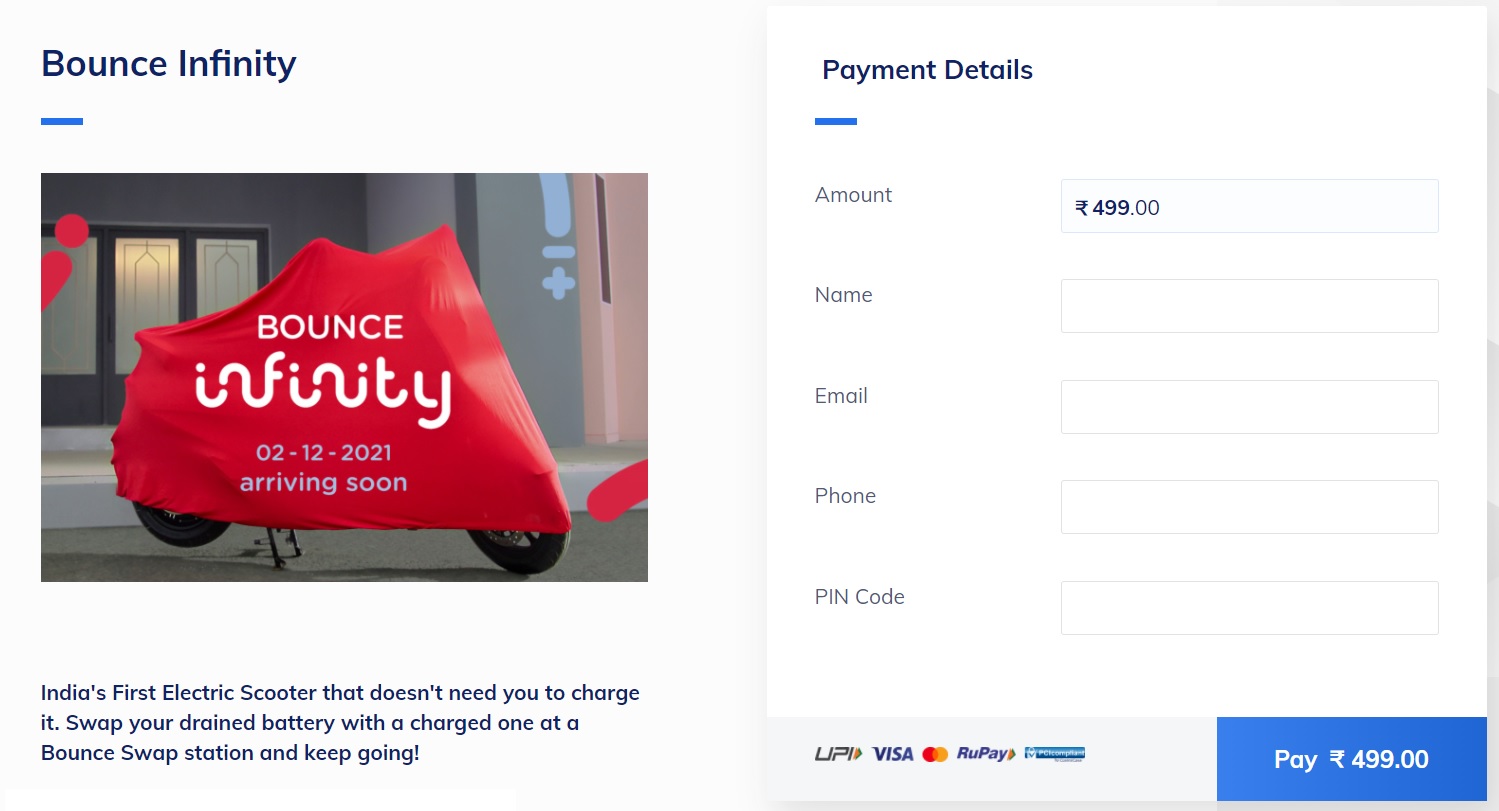Click into the Email text box
Viewport: 1499px width, 811px height.
(x=1249, y=407)
